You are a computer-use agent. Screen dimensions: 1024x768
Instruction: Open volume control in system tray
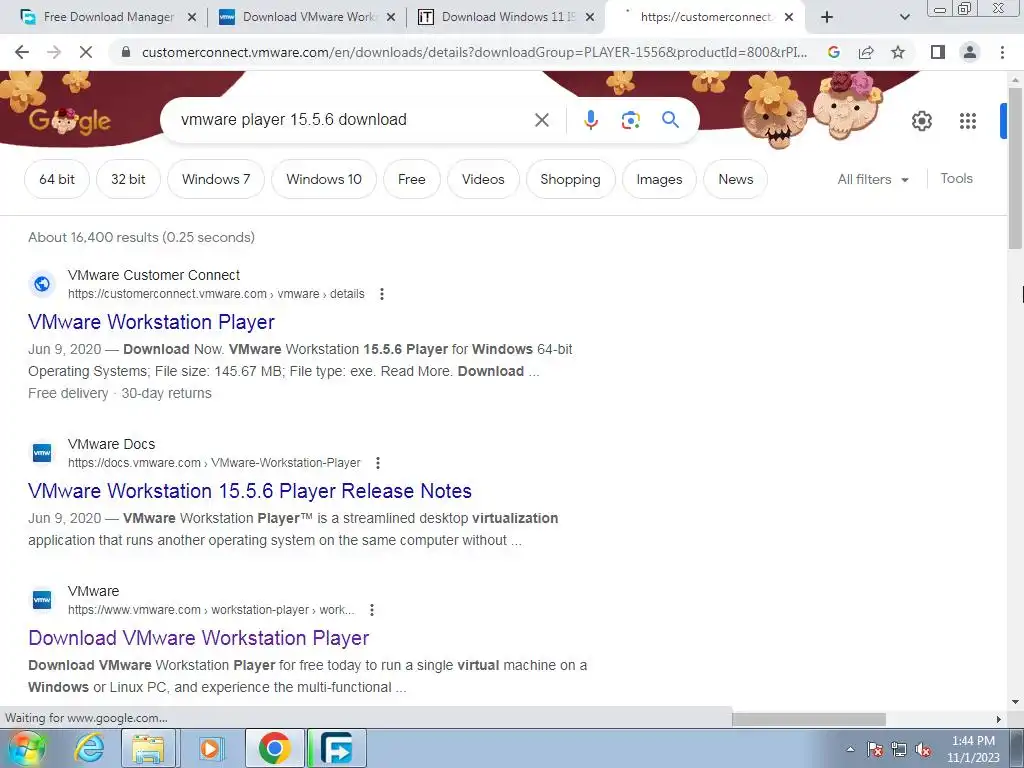923,750
